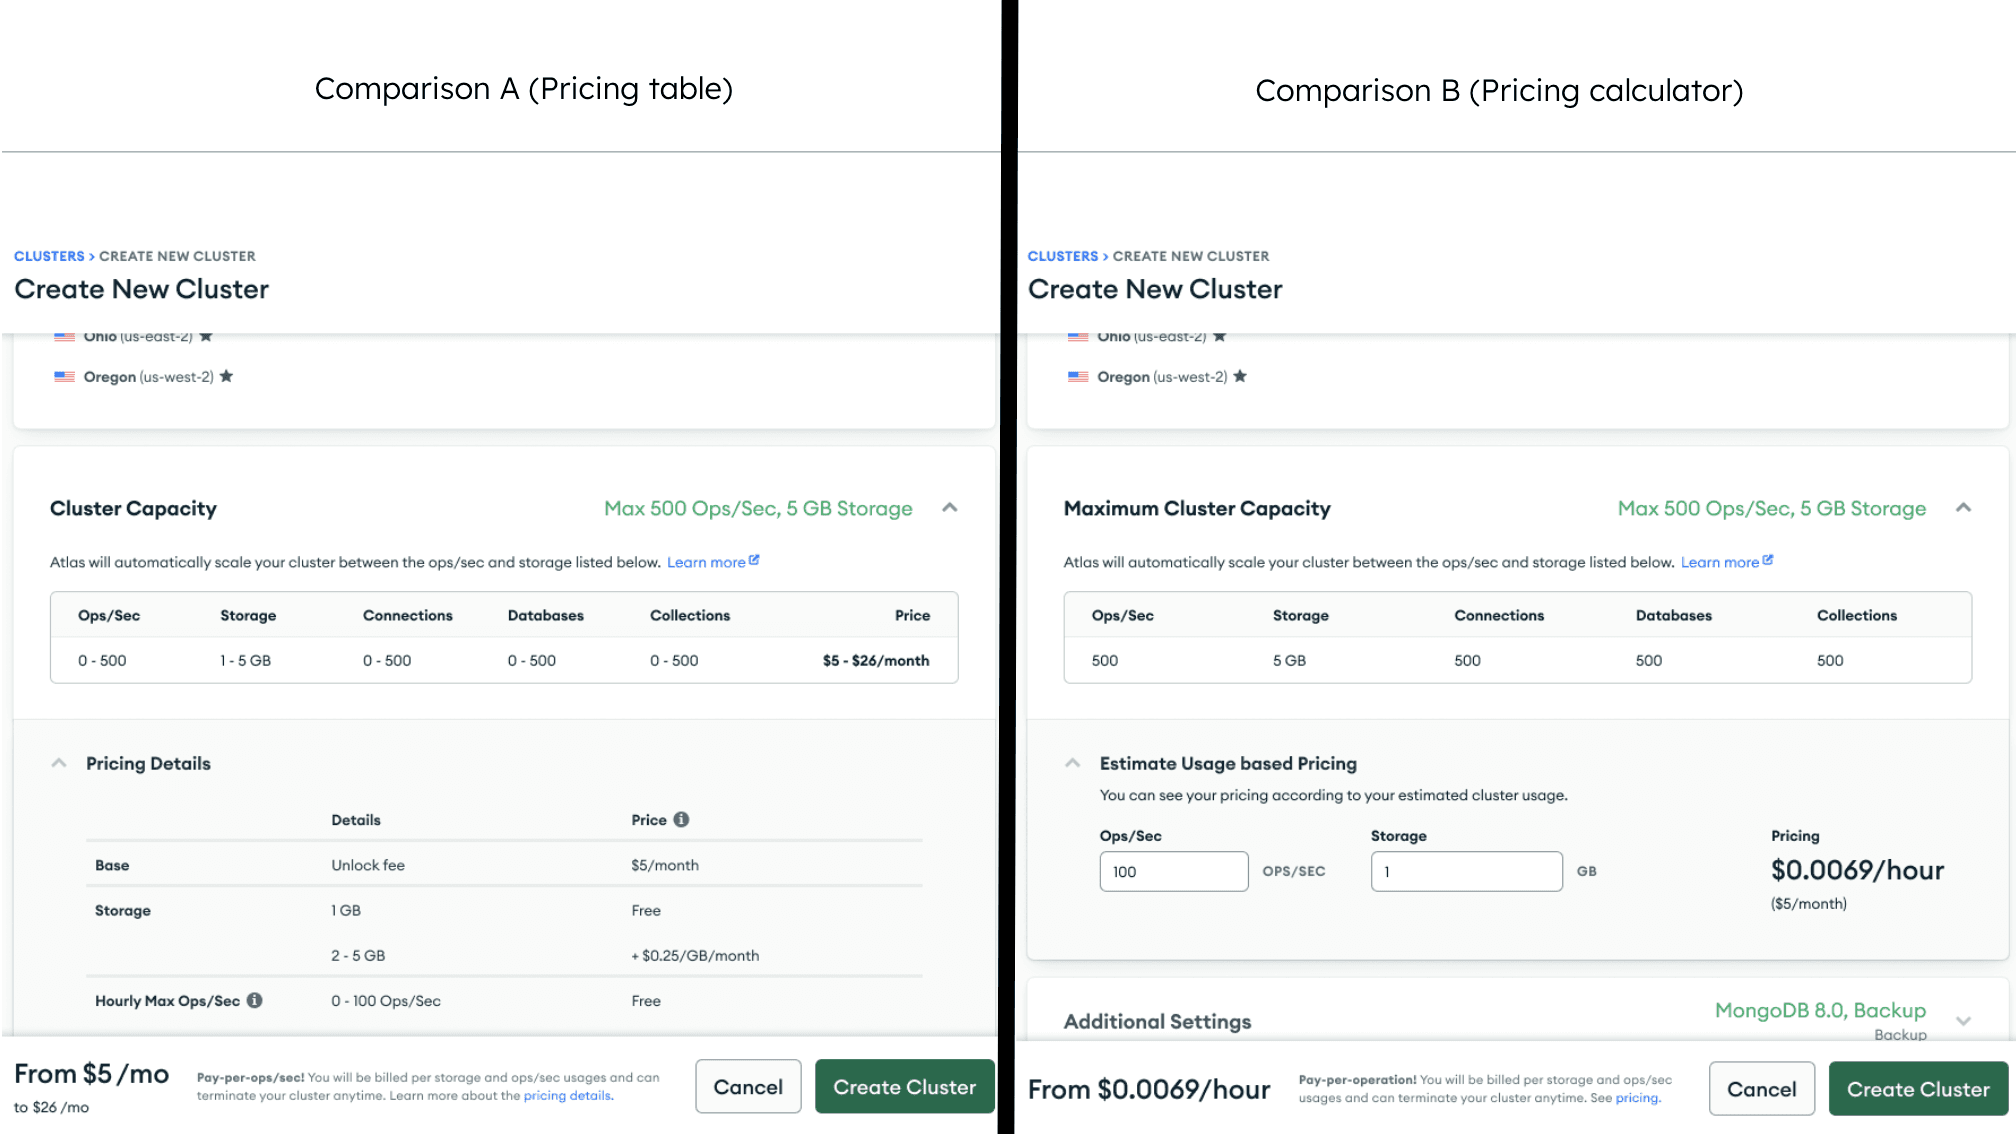The image size is (2016, 1134).
Task: Click star icon next to Oregon in left panel
Action: [x=227, y=376]
